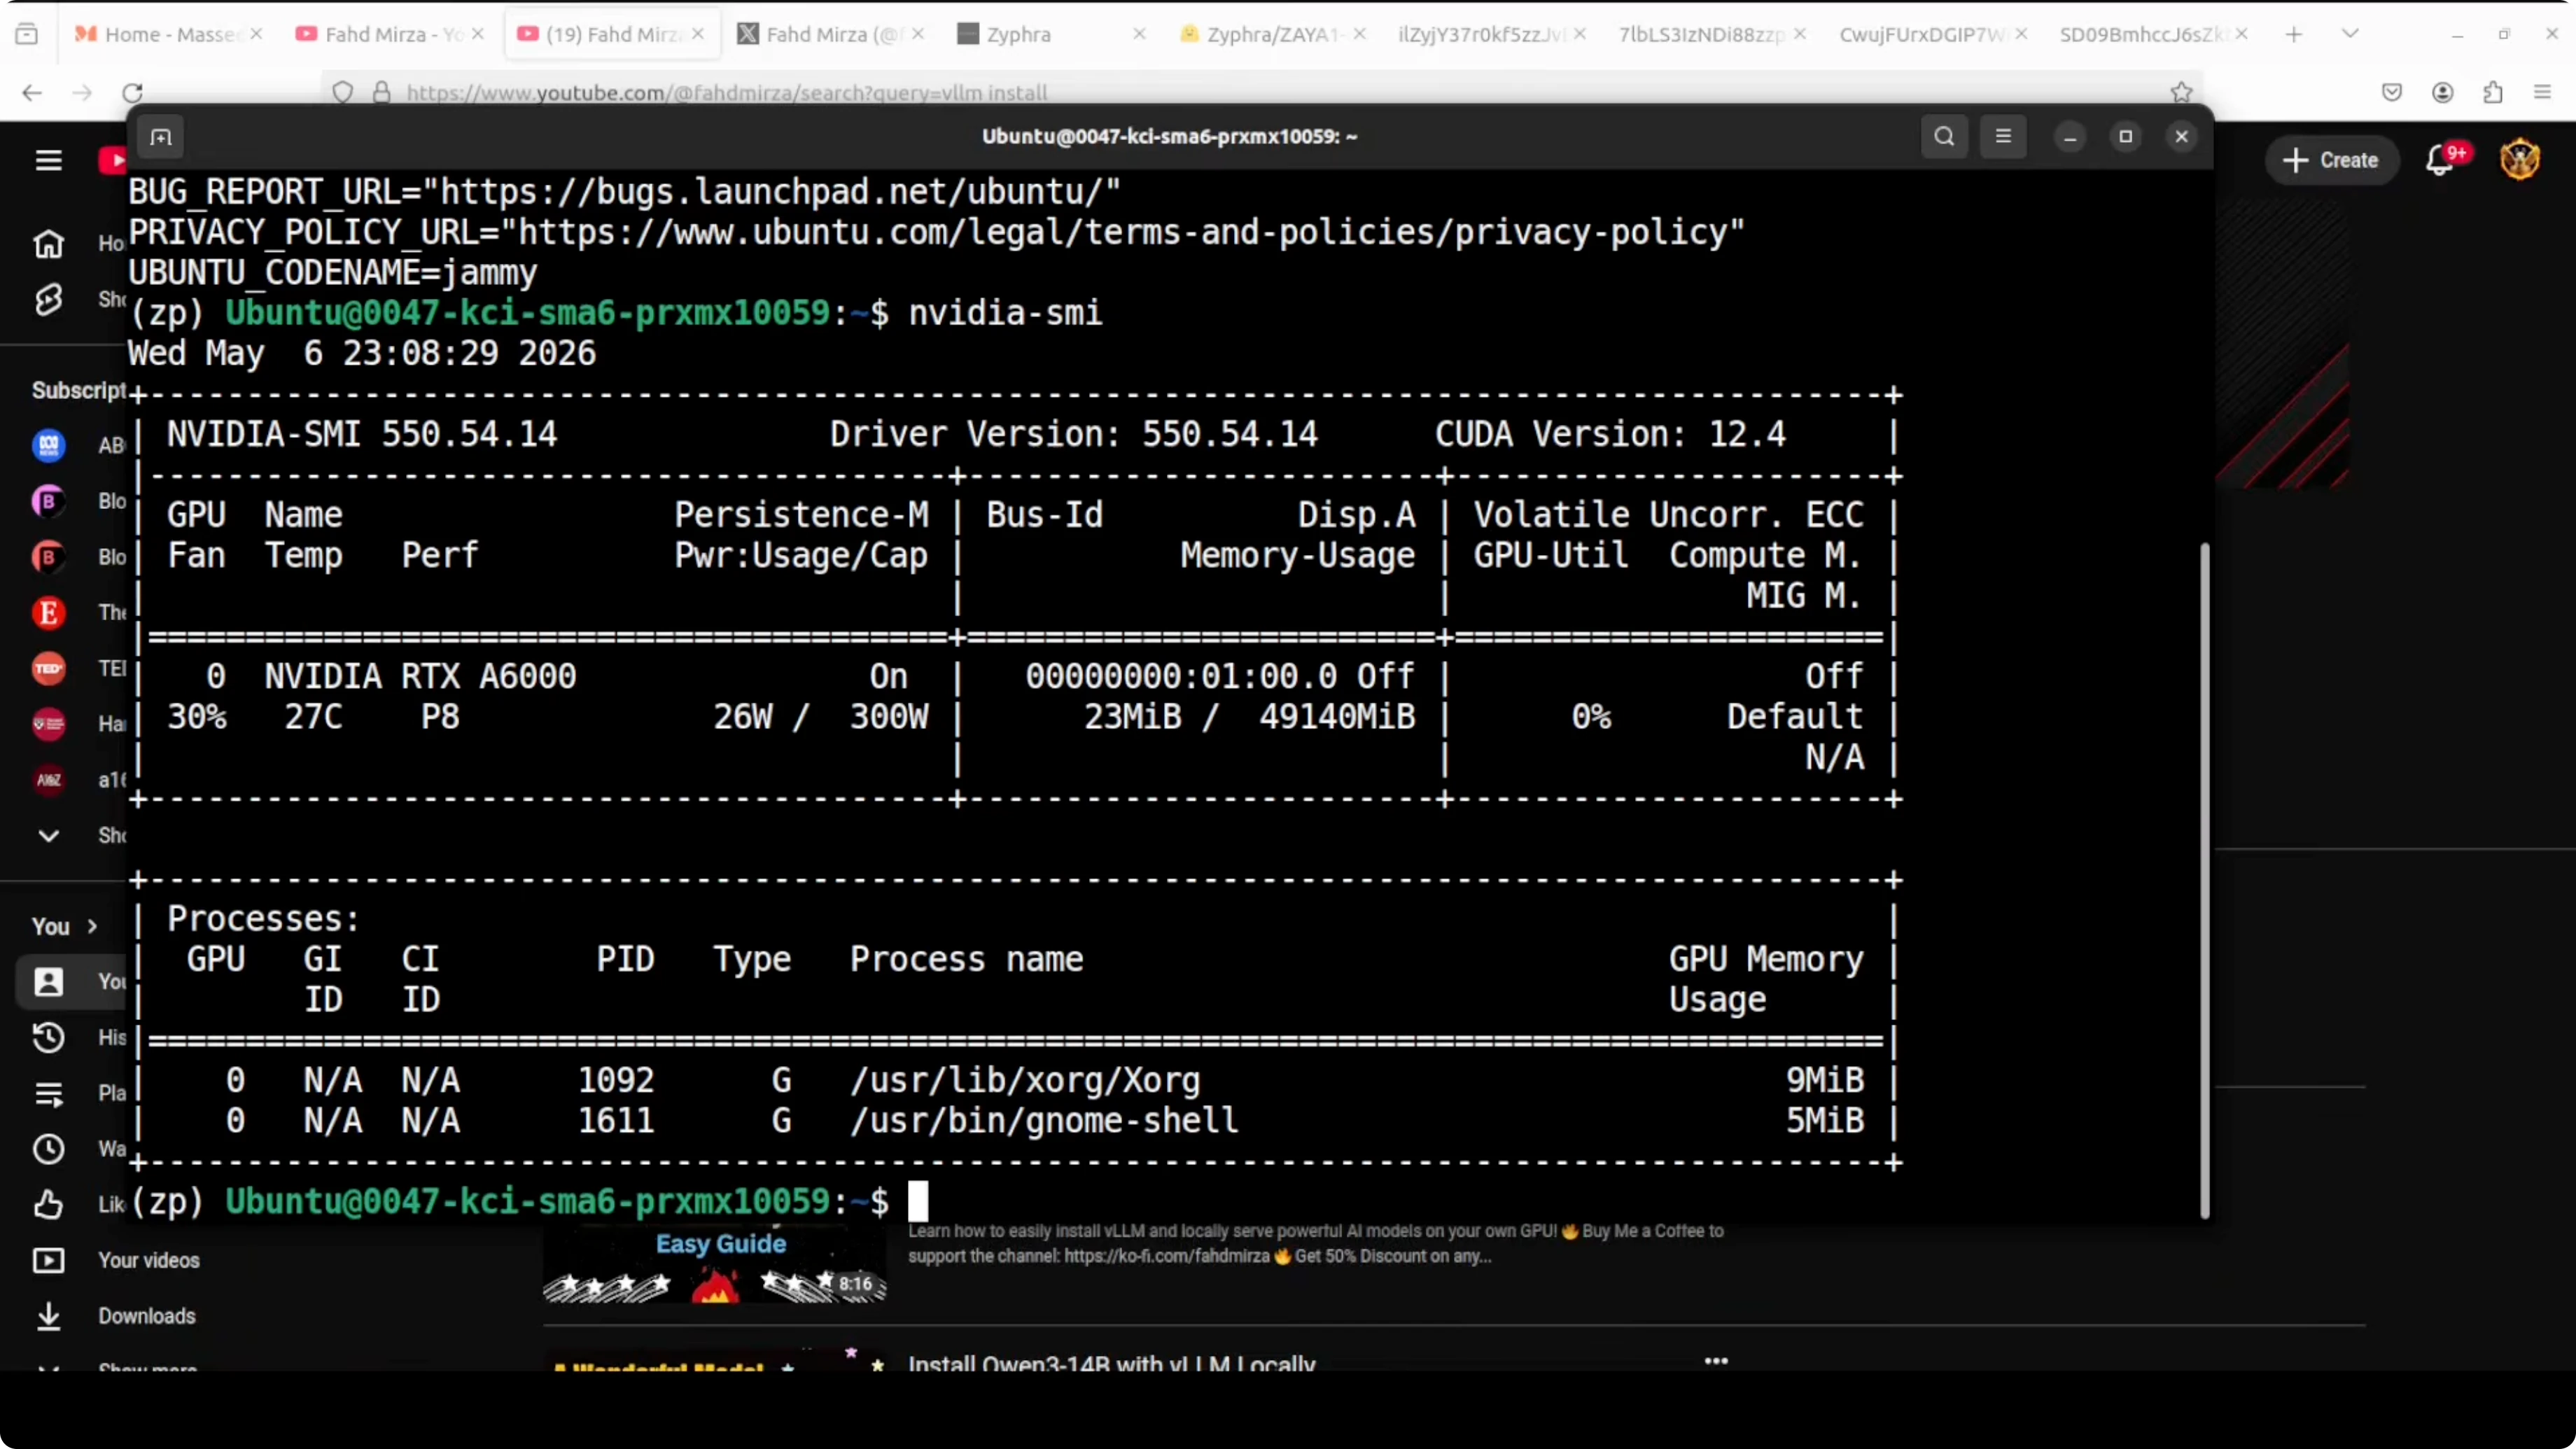Open the YouTube sidebar guide hamburger menu
Image resolution: width=2576 pixels, height=1449 pixels.
48,160
